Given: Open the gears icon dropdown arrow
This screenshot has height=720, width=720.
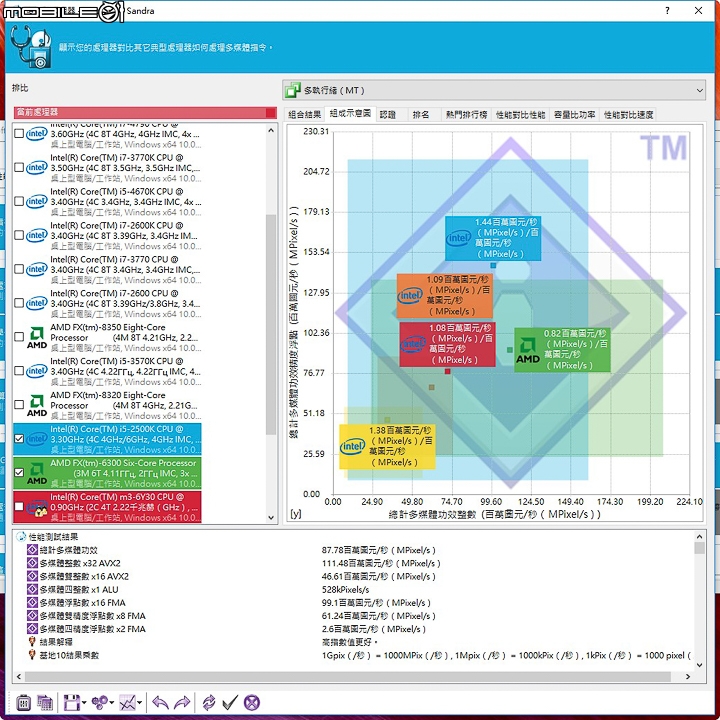Looking at the screenshot, I should pyautogui.click(x=112, y=703).
